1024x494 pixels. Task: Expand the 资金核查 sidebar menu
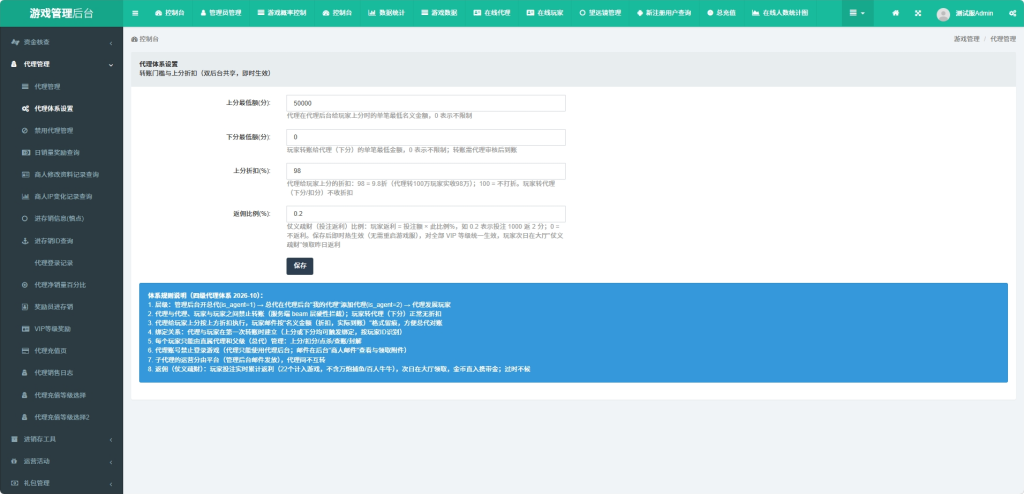[x=61, y=42]
